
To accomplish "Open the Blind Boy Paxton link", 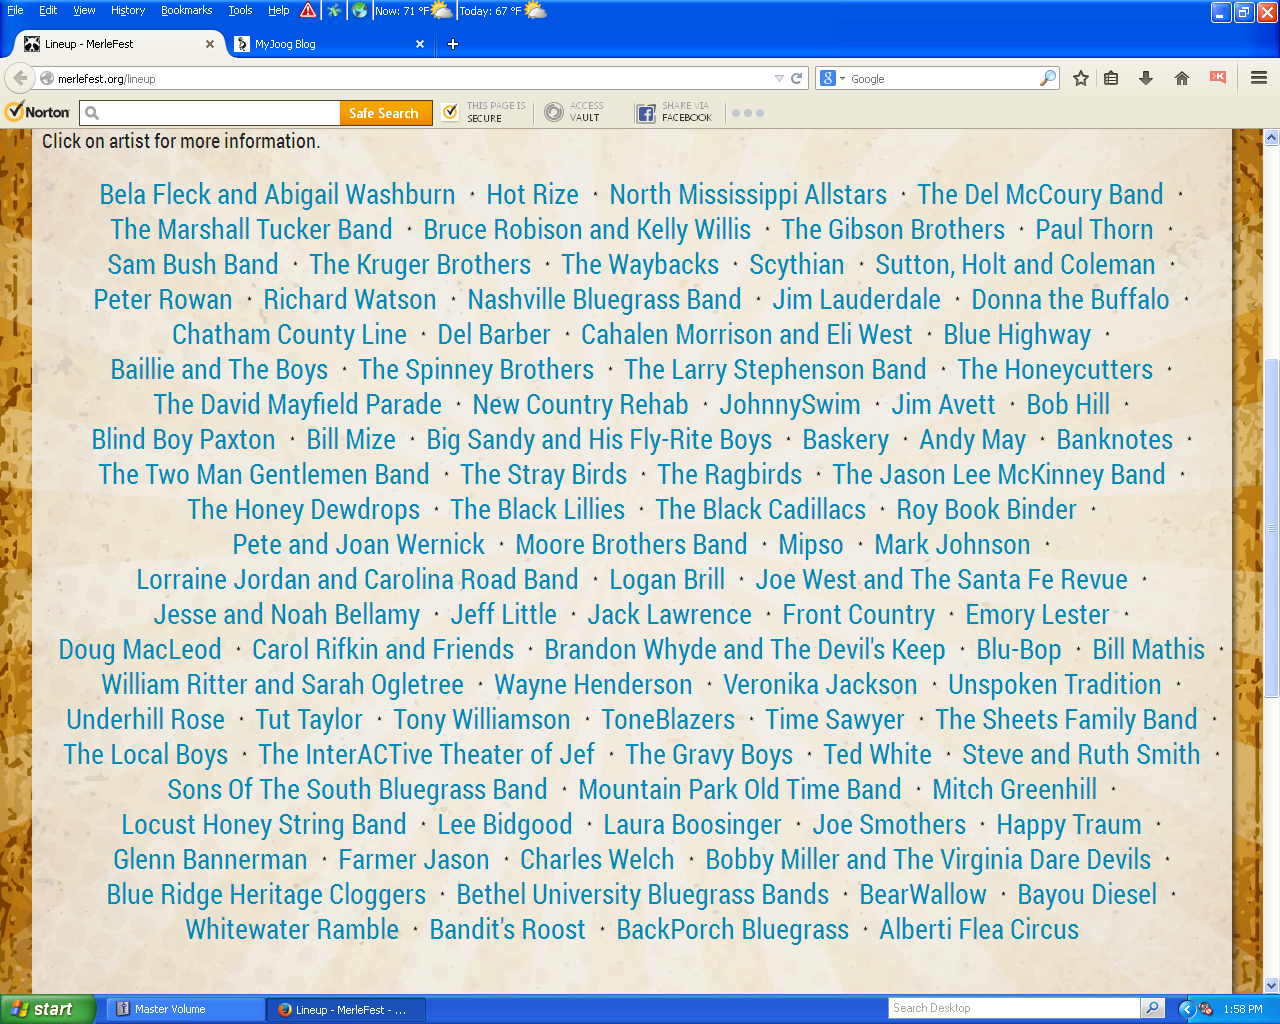I will (x=183, y=439).
